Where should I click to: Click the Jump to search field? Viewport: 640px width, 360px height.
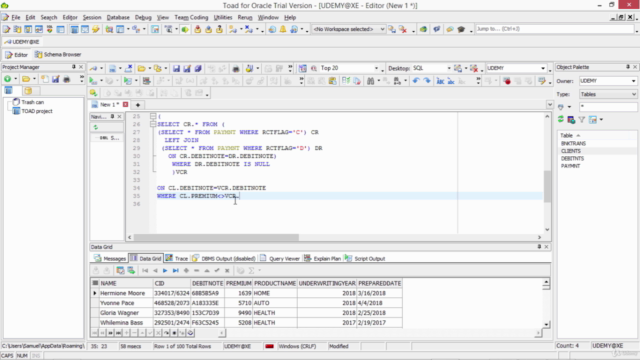pyautogui.click(x=554, y=29)
